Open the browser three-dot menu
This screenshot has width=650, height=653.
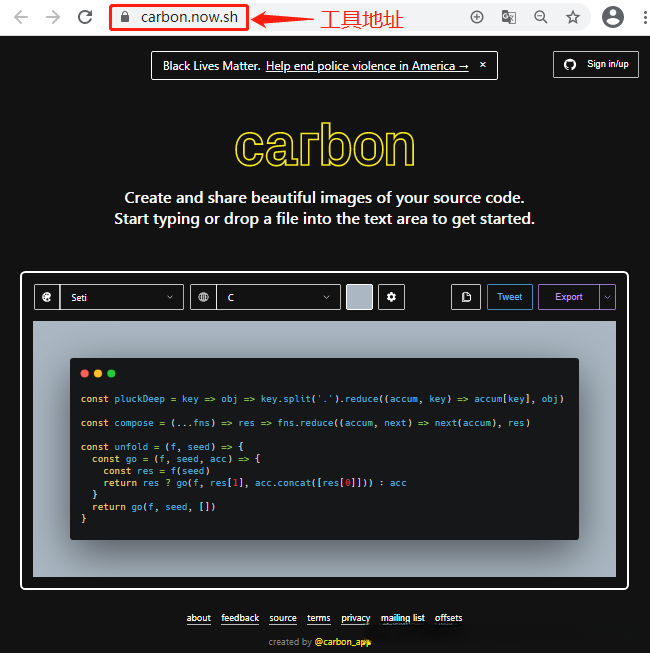pos(645,17)
